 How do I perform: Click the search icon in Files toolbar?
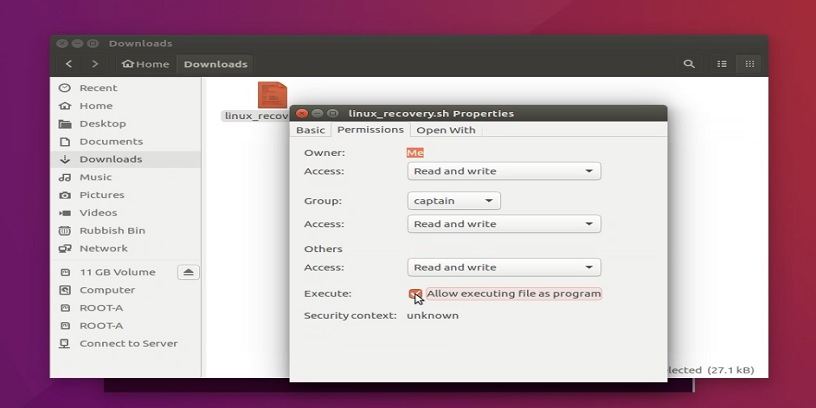[x=689, y=64]
